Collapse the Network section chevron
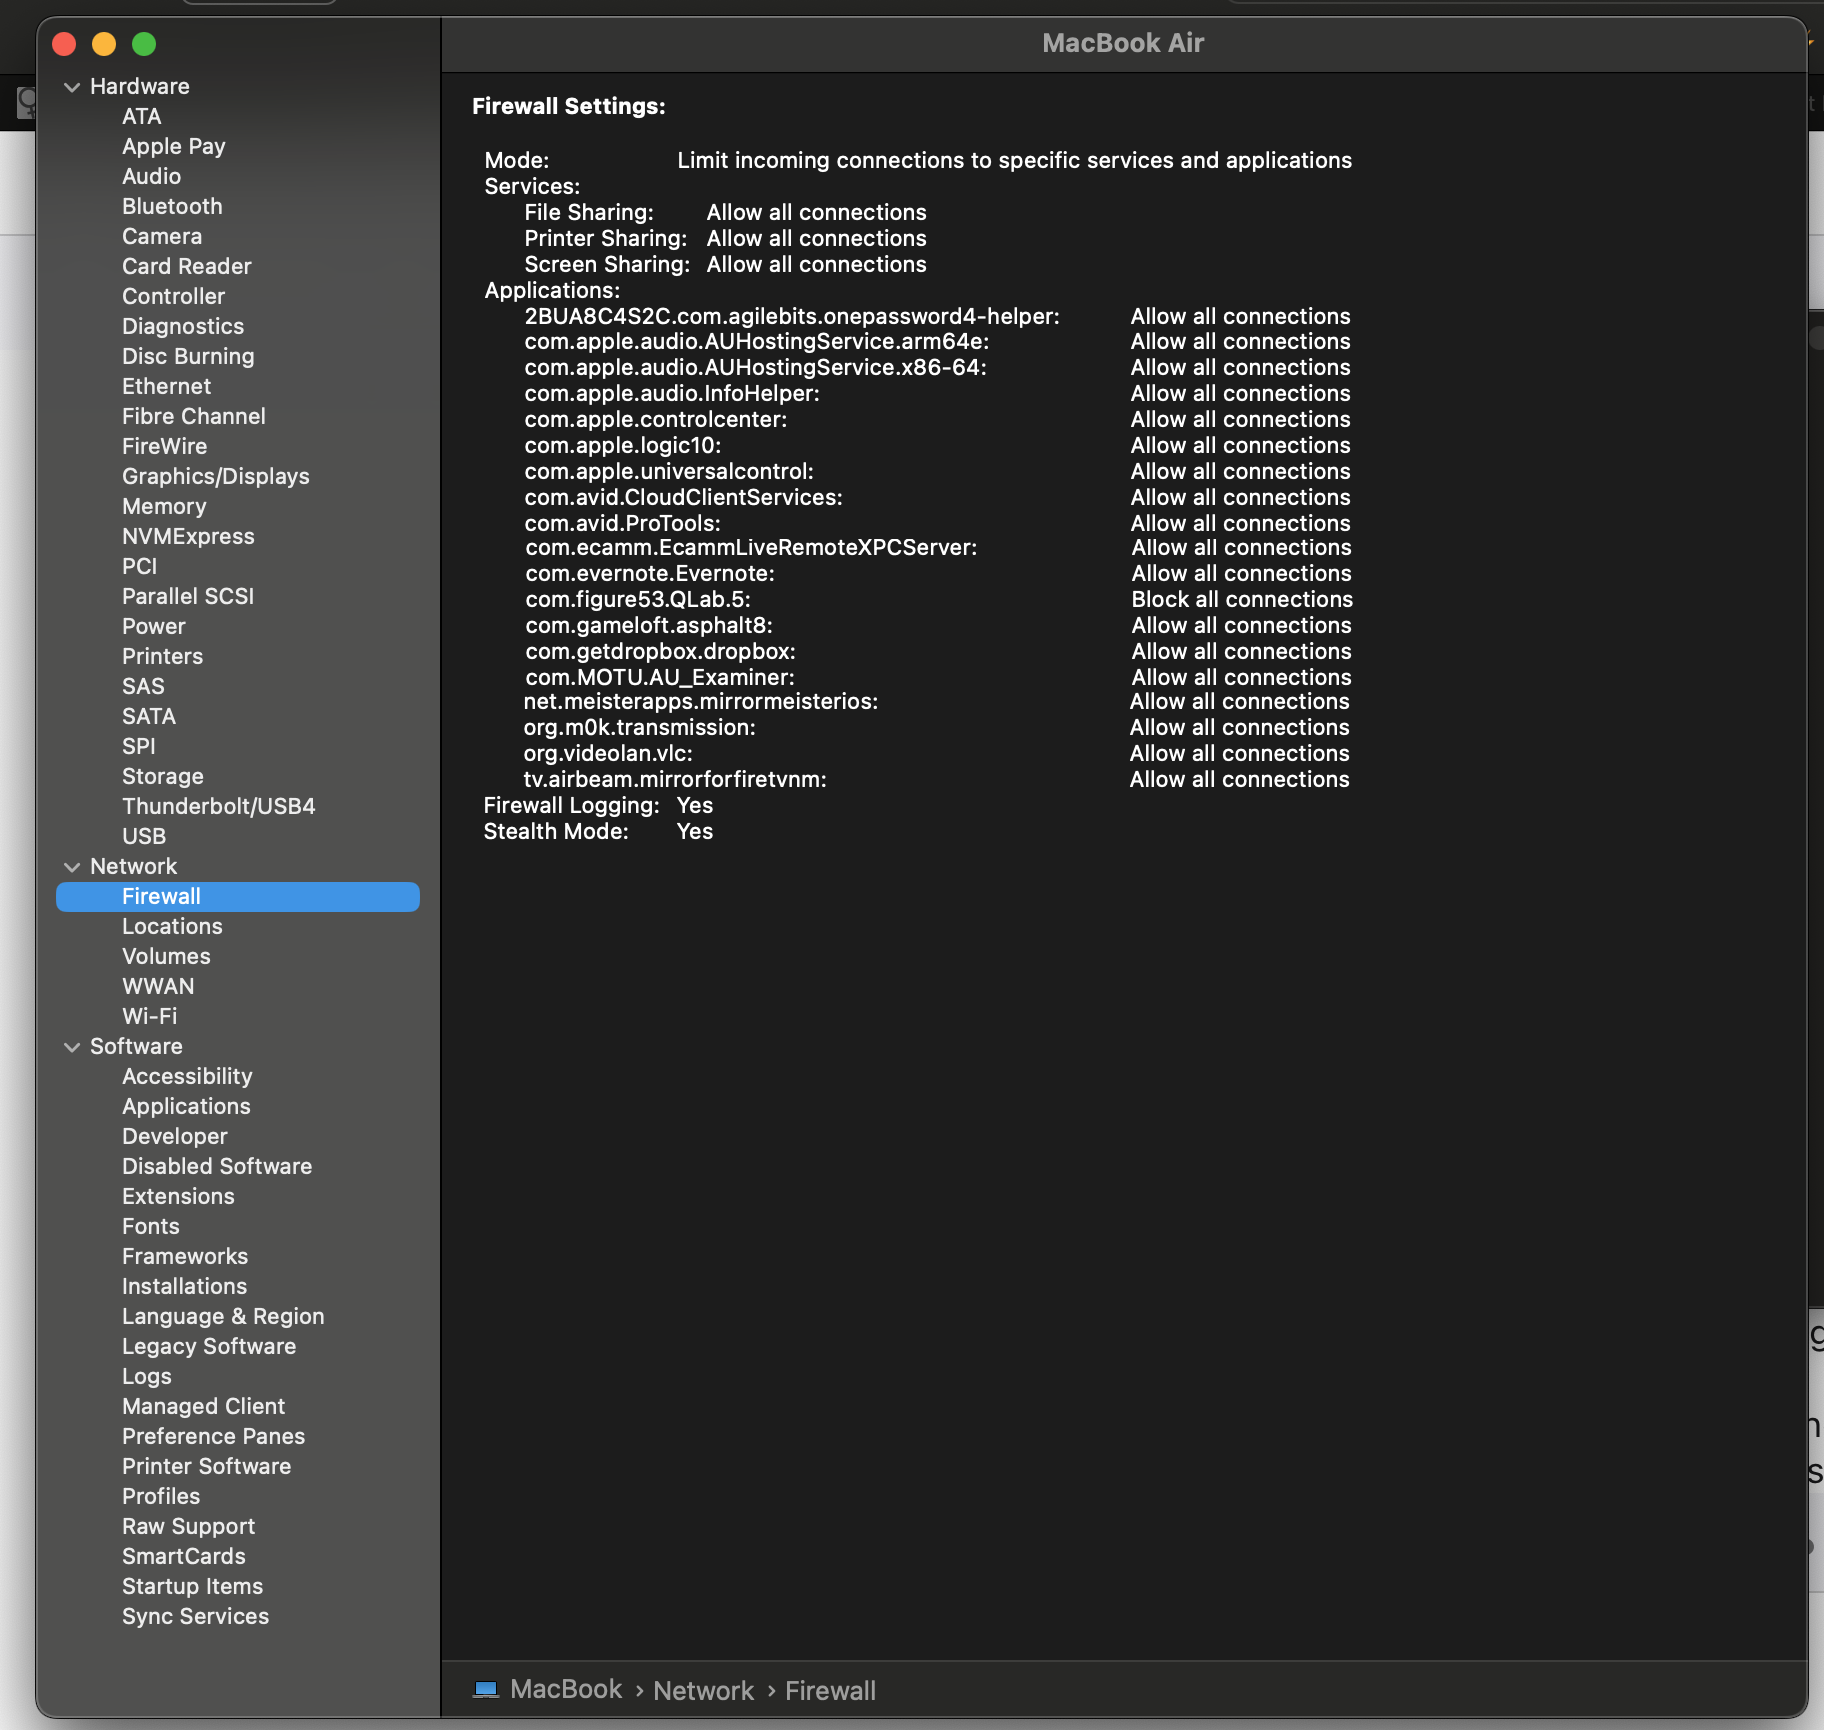Viewport: 1824px width, 1730px height. [72, 867]
